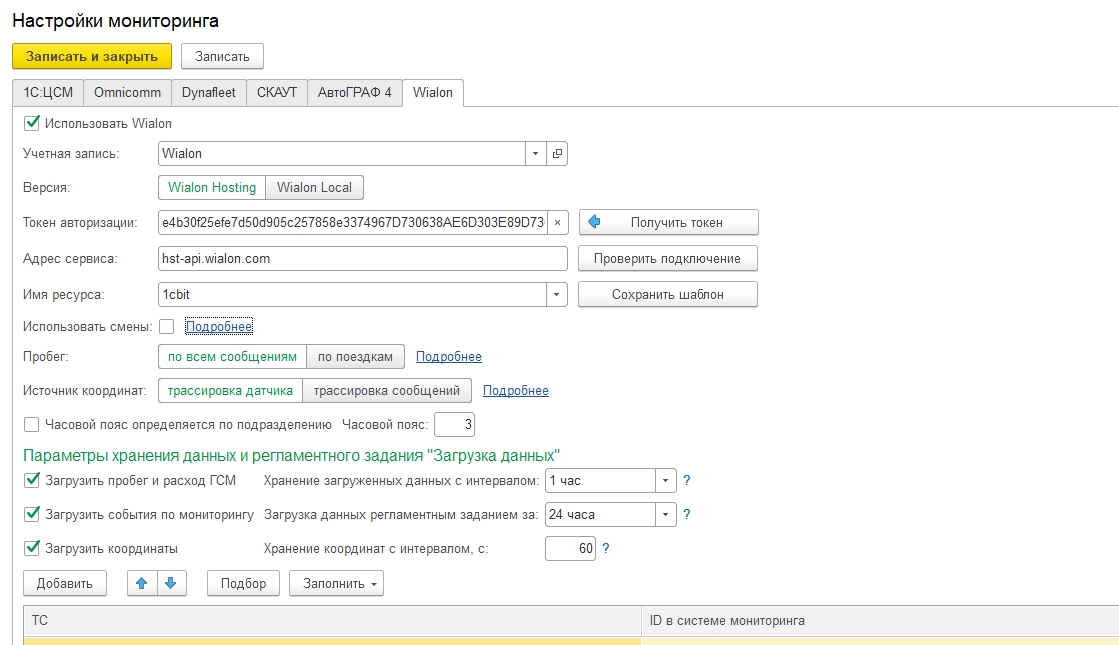Expand the Учетная запись dropdown
Screen dimensions: 1119x645
[x=536, y=154]
